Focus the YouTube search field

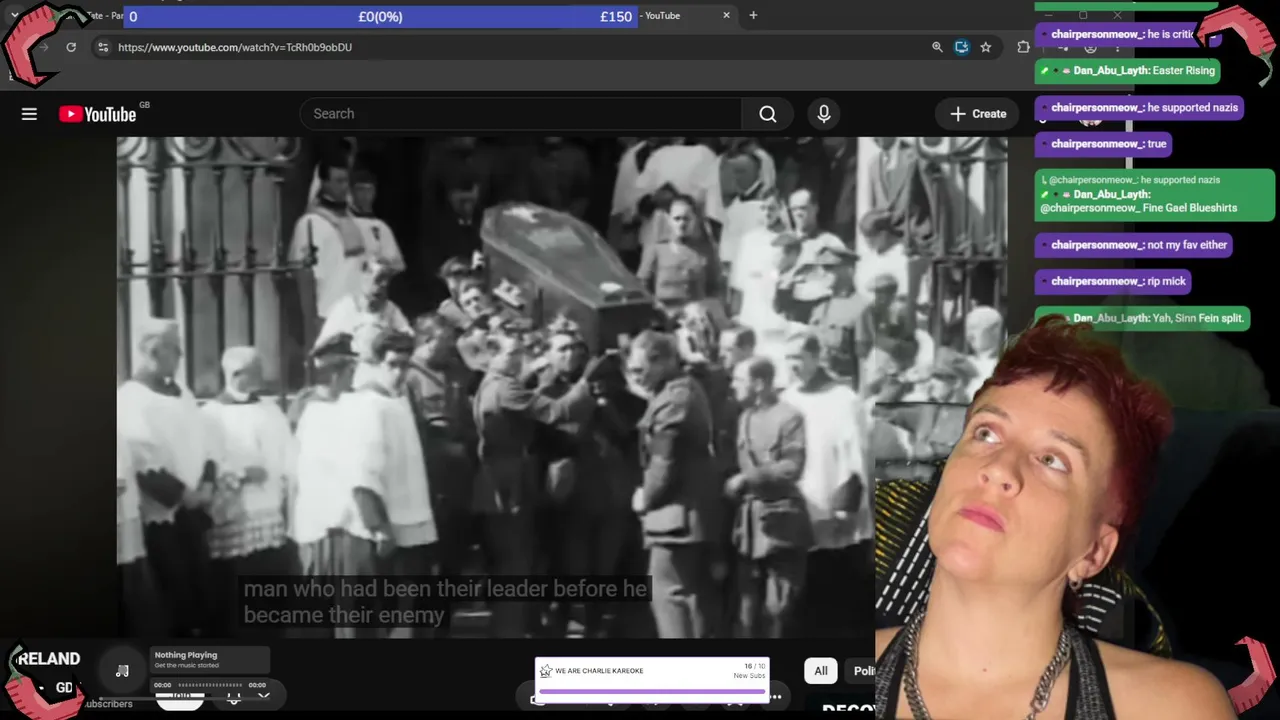pos(521,114)
